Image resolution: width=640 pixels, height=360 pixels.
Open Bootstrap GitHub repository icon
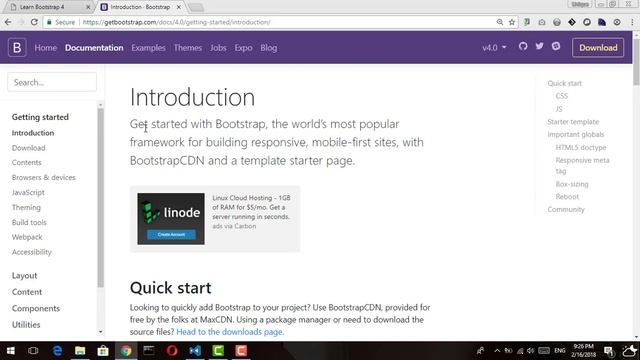(x=523, y=47)
